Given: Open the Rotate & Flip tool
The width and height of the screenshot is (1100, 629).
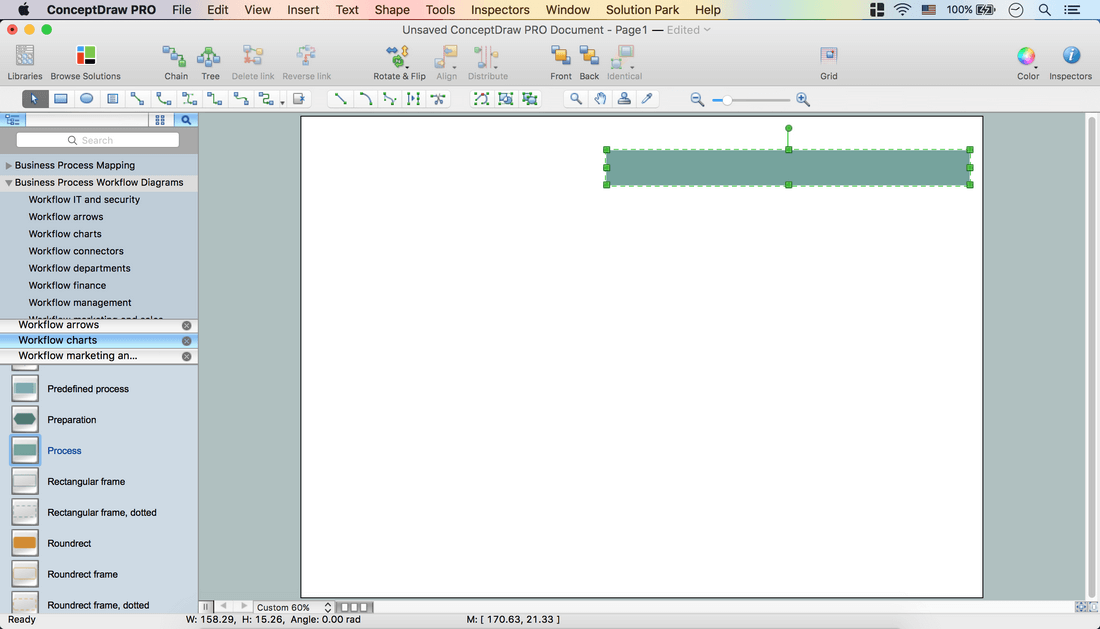Looking at the screenshot, I should click(x=399, y=62).
